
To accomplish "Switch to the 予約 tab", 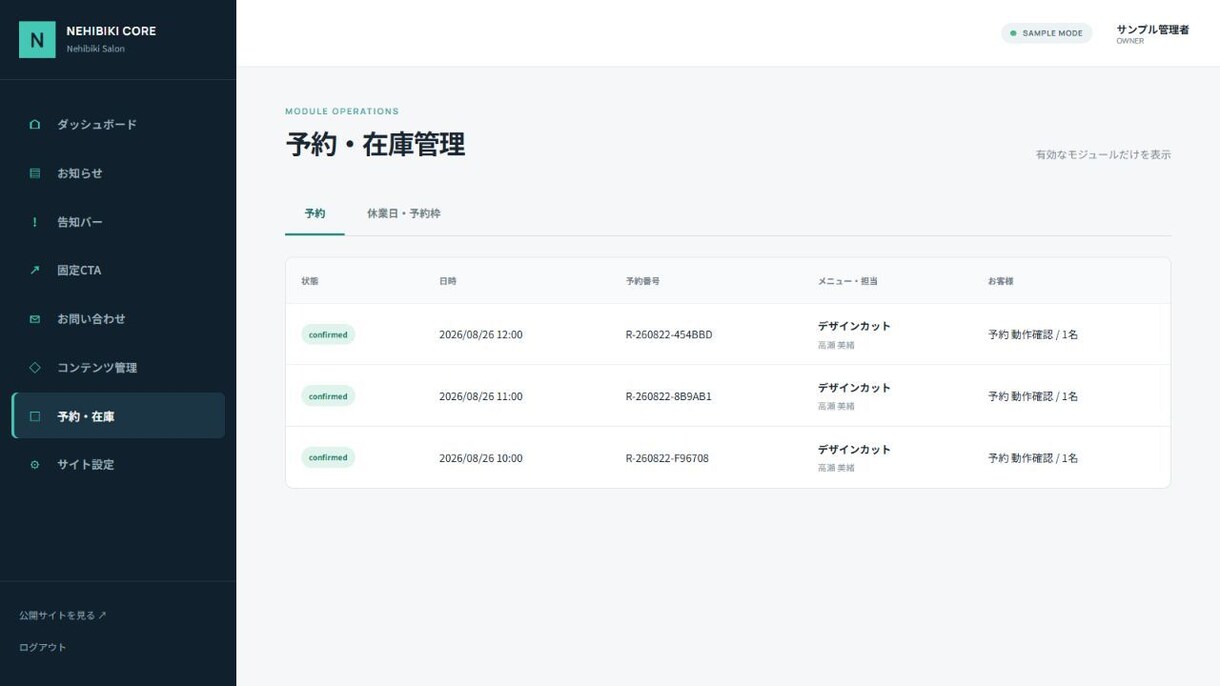I will (315, 214).
